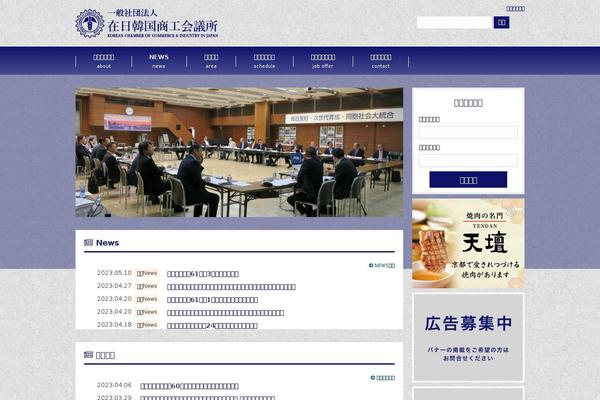This screenshot has height=400, width=600.
Task: Focus the header search input field
Action: click(x=454, y=23)
